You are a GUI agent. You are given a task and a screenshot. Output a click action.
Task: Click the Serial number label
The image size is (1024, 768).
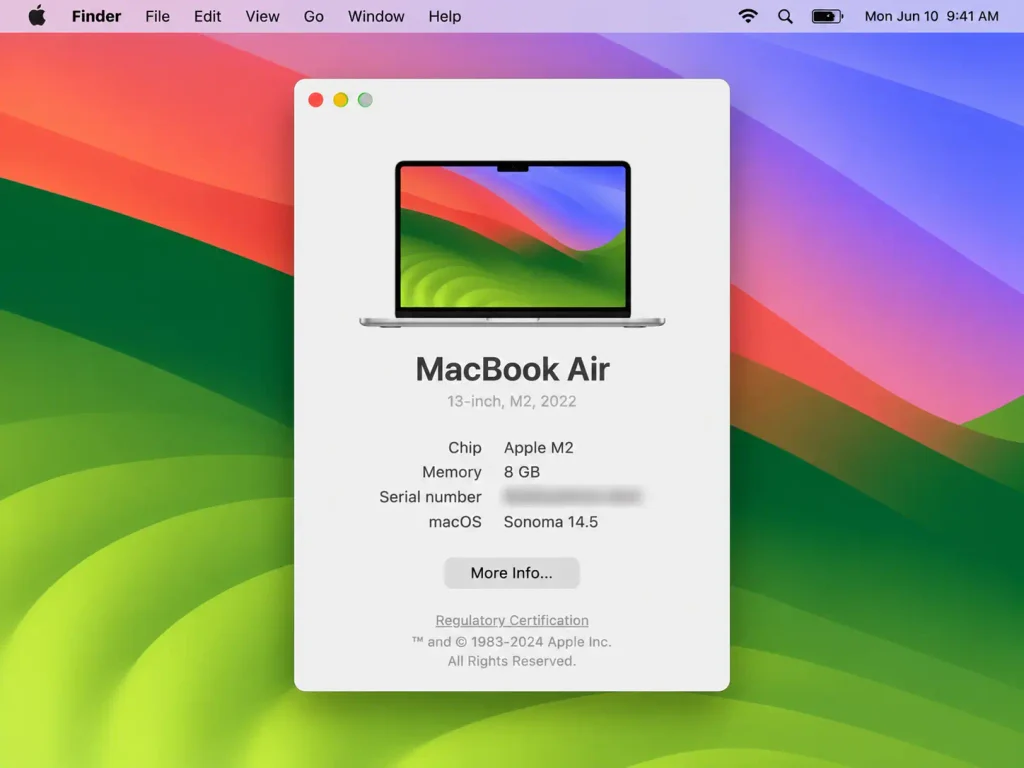tap(430, 497)
